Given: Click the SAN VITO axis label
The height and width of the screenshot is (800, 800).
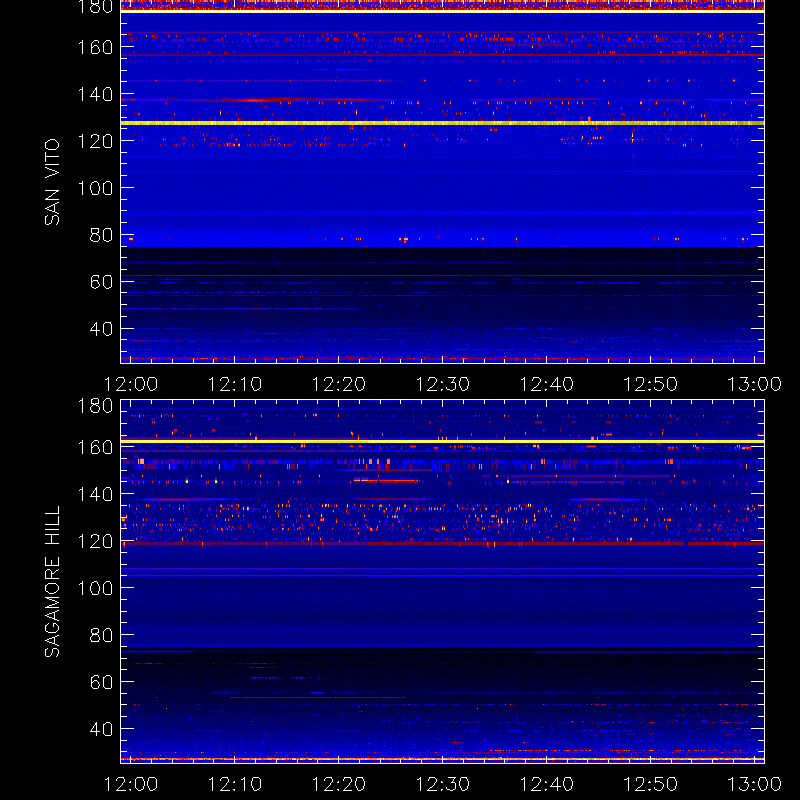Looking at the screenshot, I should pyautogui.click(x=52, y=182).
